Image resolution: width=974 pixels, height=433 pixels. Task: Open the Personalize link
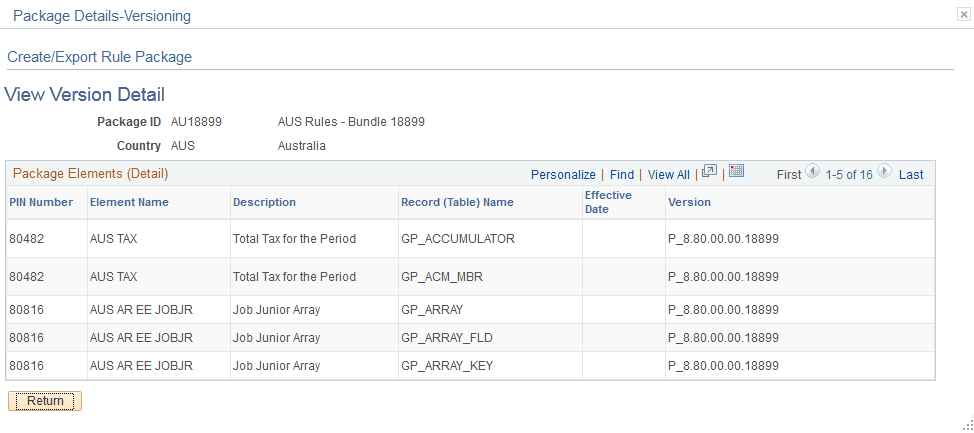563,175
